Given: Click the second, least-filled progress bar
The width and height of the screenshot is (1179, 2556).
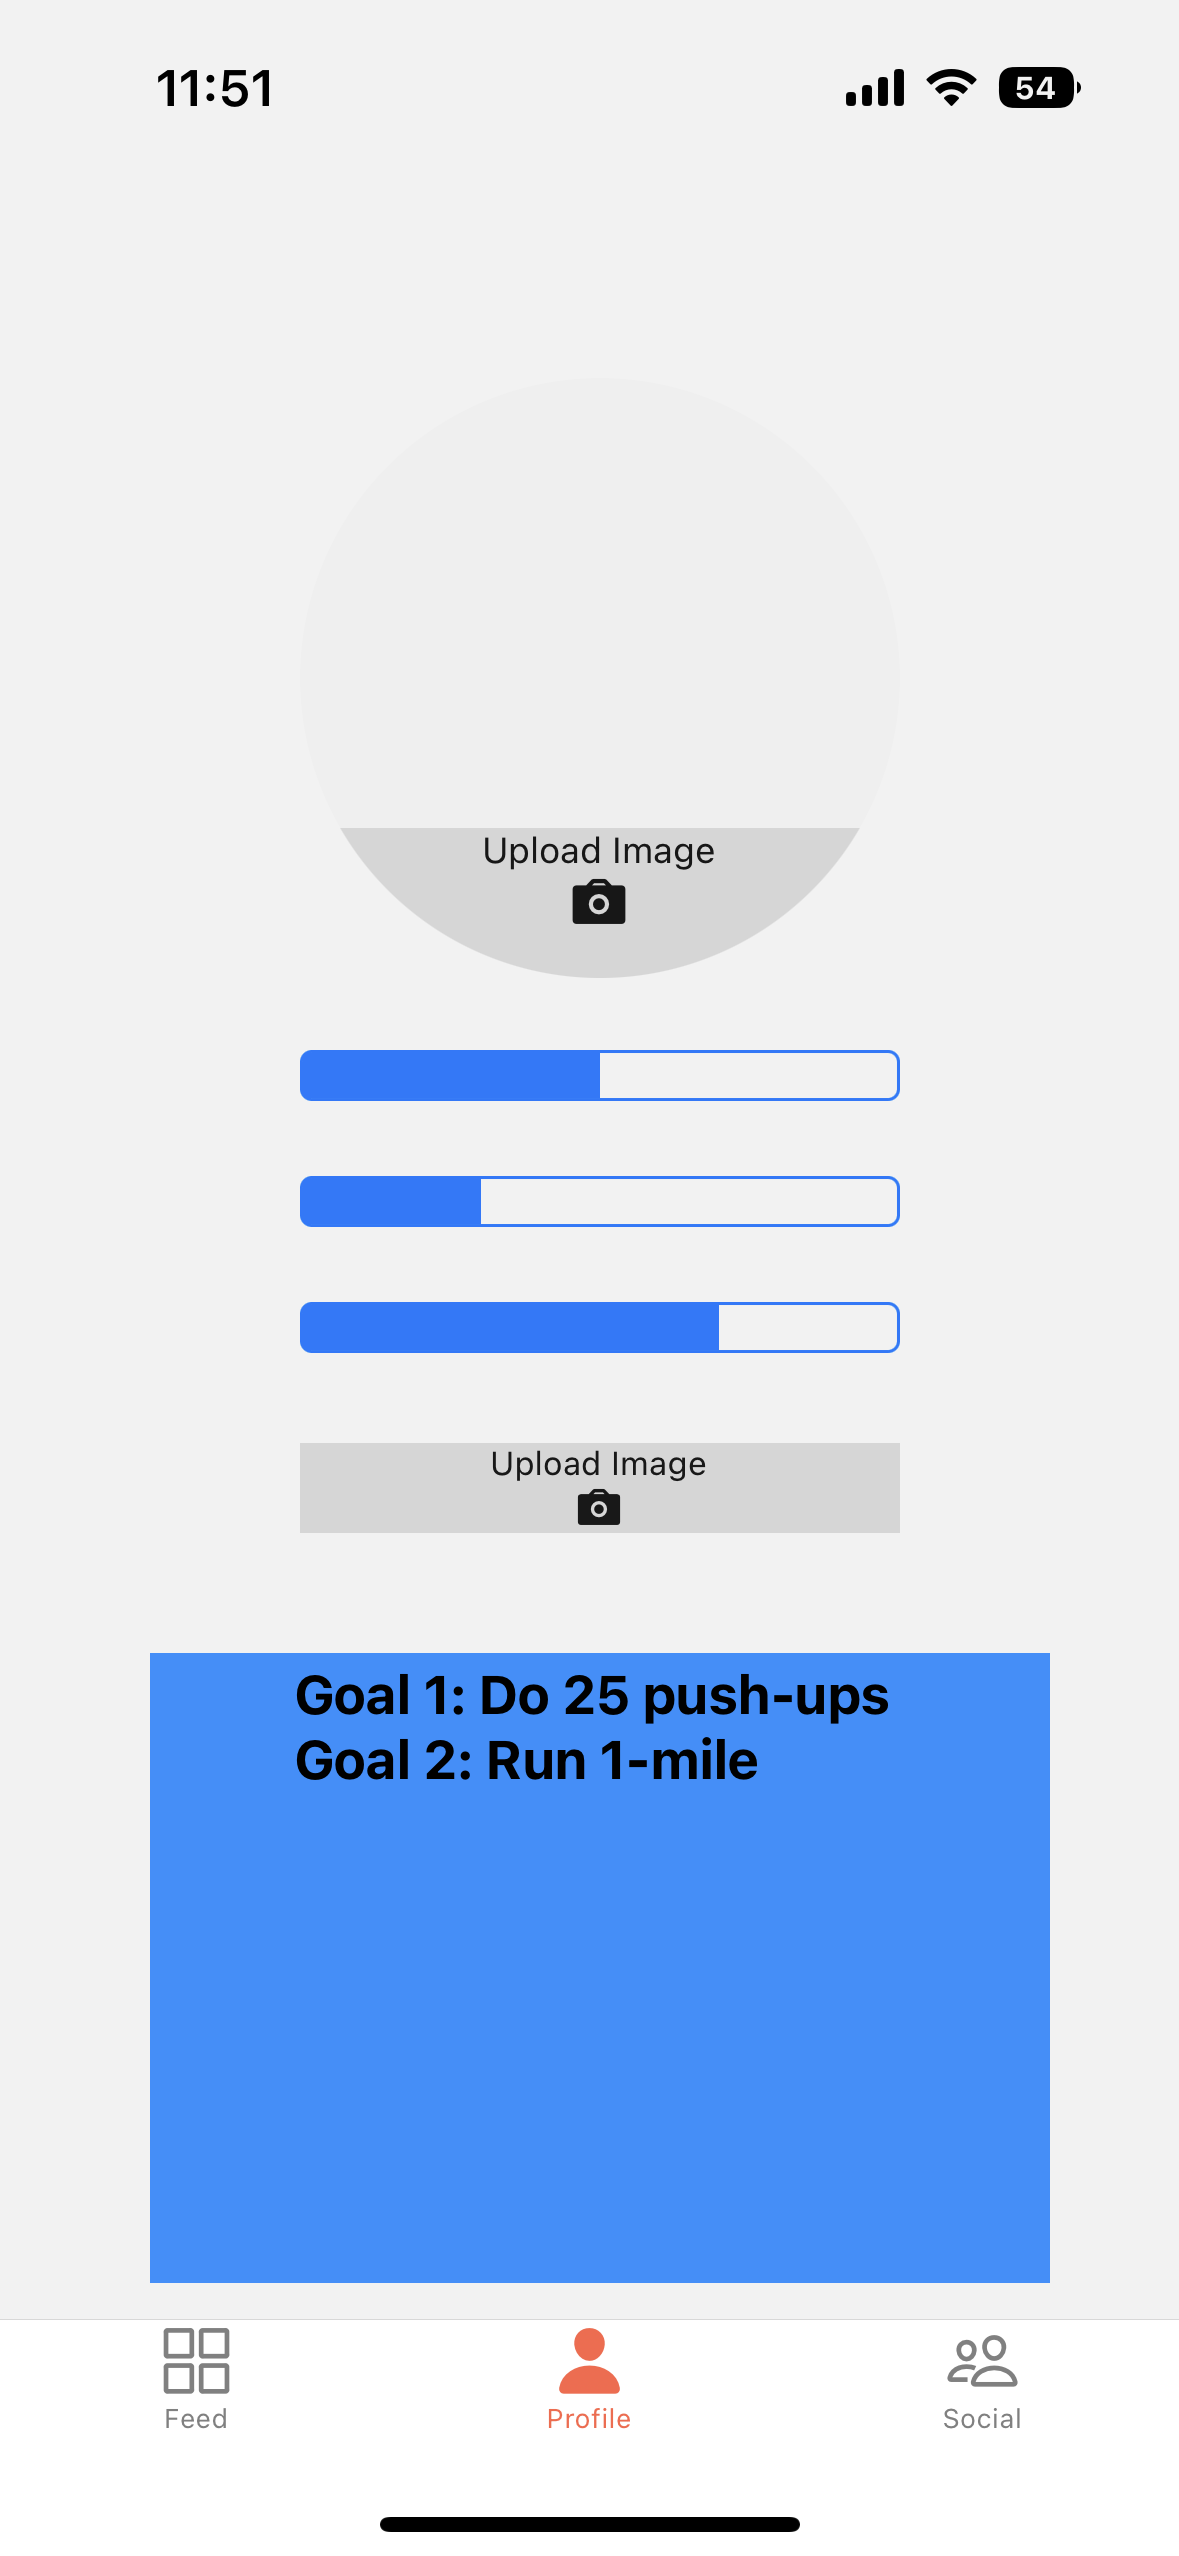Looking at the screenshot, I should pos(600,1202).
